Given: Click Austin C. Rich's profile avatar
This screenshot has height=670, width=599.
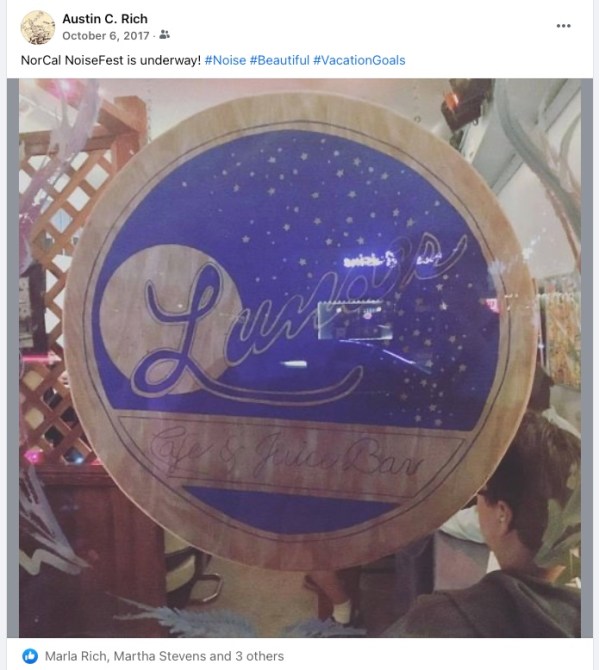Looking at the screenshot, I should coord(38,27).
